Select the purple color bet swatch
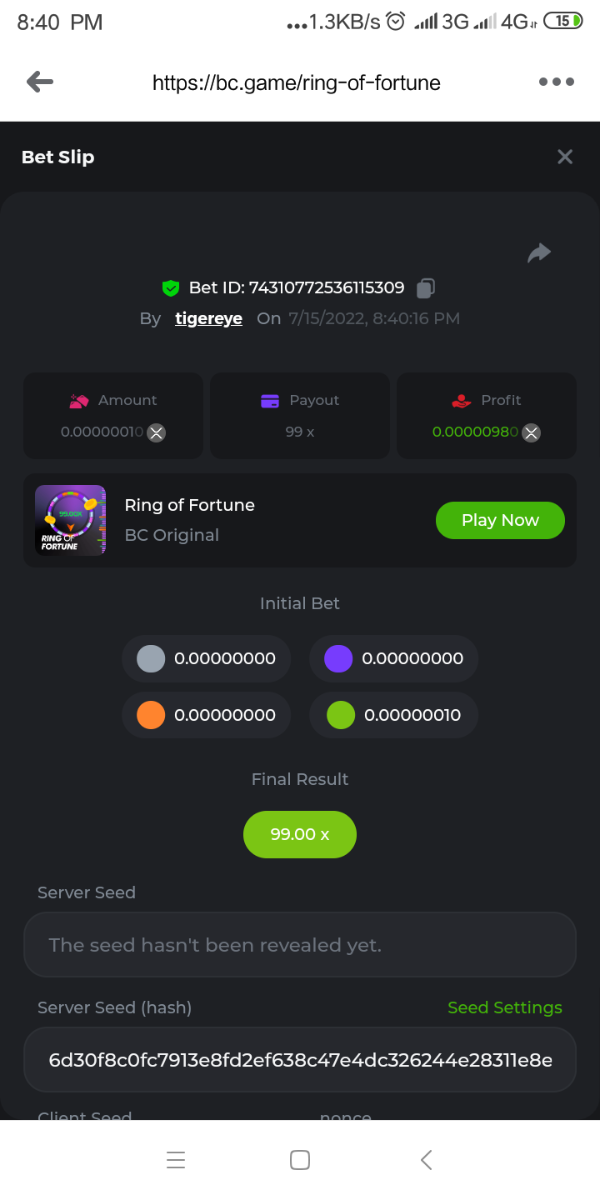This screenshot has width=600, height=1200. tap(339, 659)
